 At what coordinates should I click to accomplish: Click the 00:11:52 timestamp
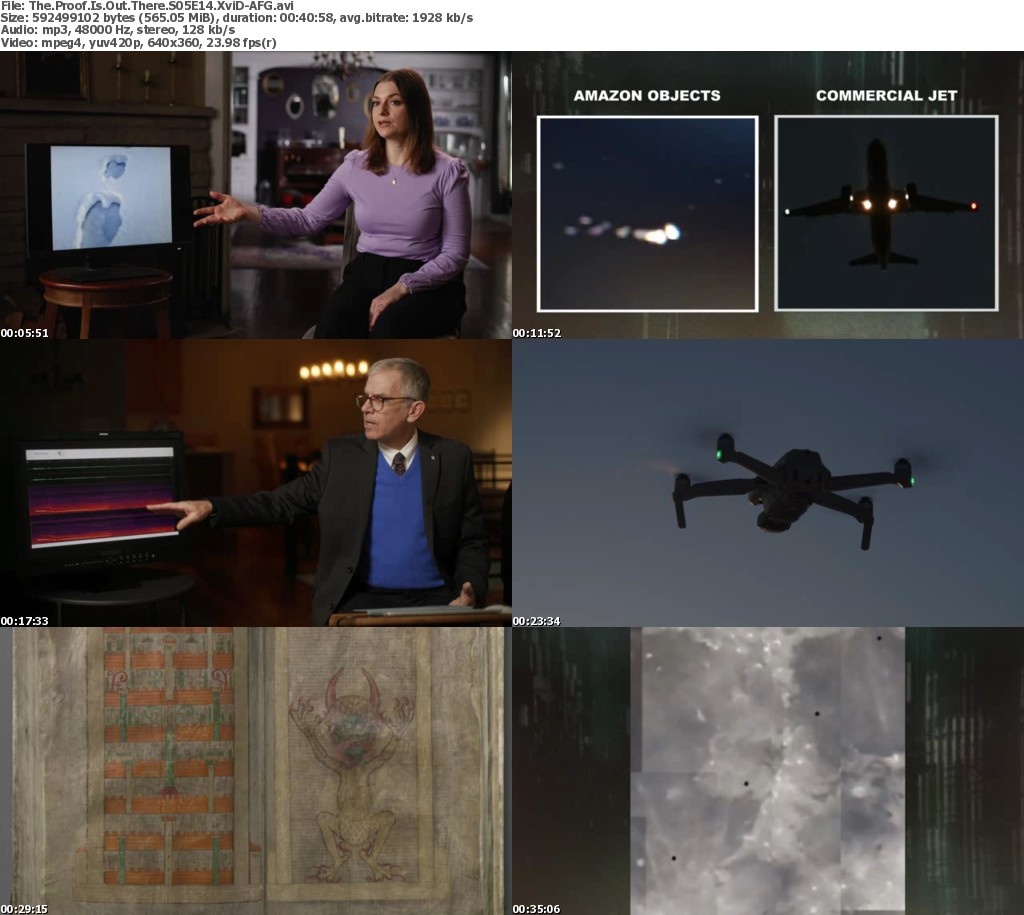point(537,332)
